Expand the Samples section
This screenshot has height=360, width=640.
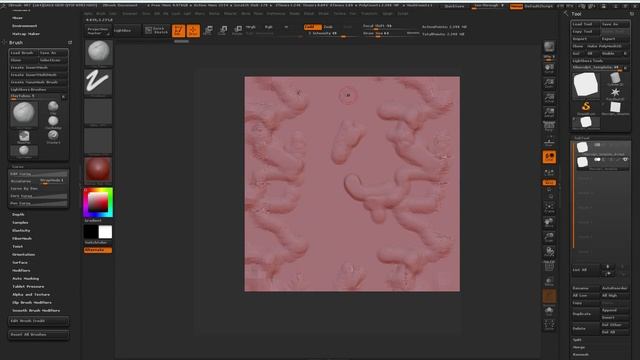pos(20,222)
